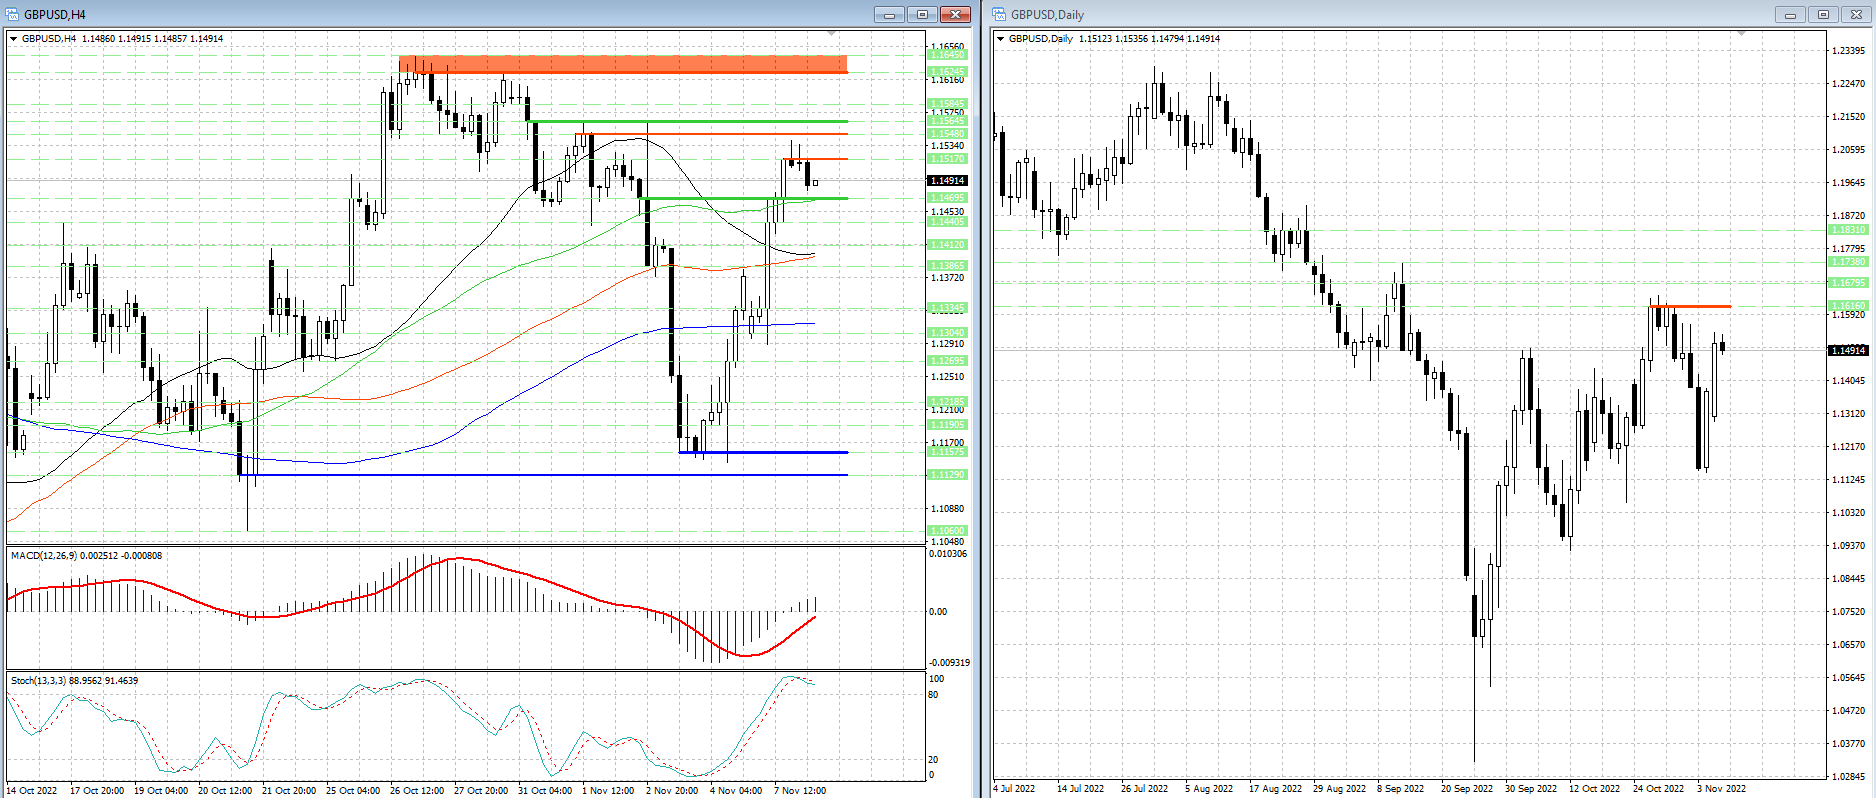Screen dimensions: 1876x798
Task: Minimize the GBPUSD,H4 chart window
Action: (x=889, y=14)
